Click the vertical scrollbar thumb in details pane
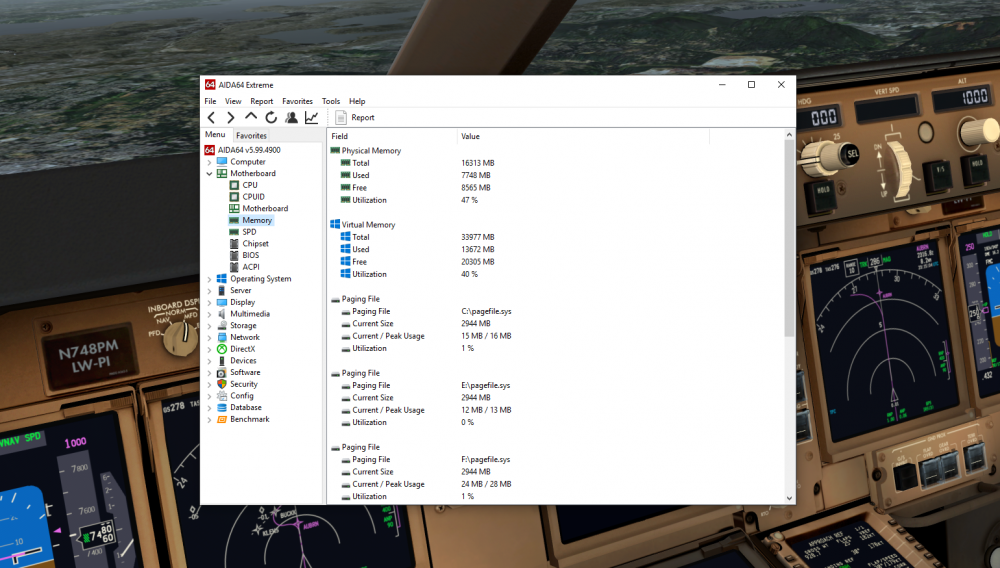1000x568 pixels. [790, 238]
